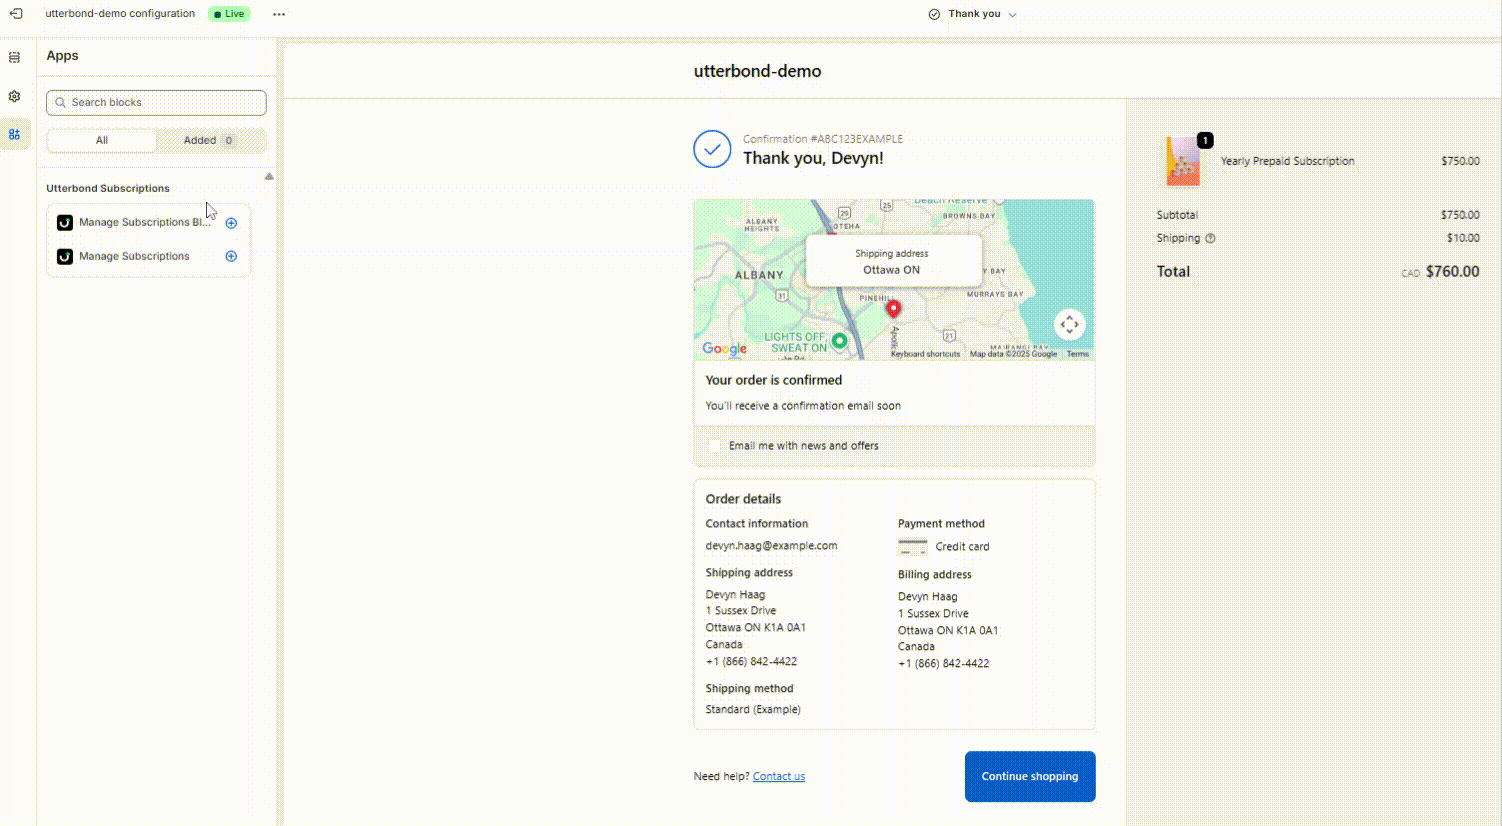Open the three-dots more actions menu
This screenshot has height=826, width=1502.
click(279, 14)
